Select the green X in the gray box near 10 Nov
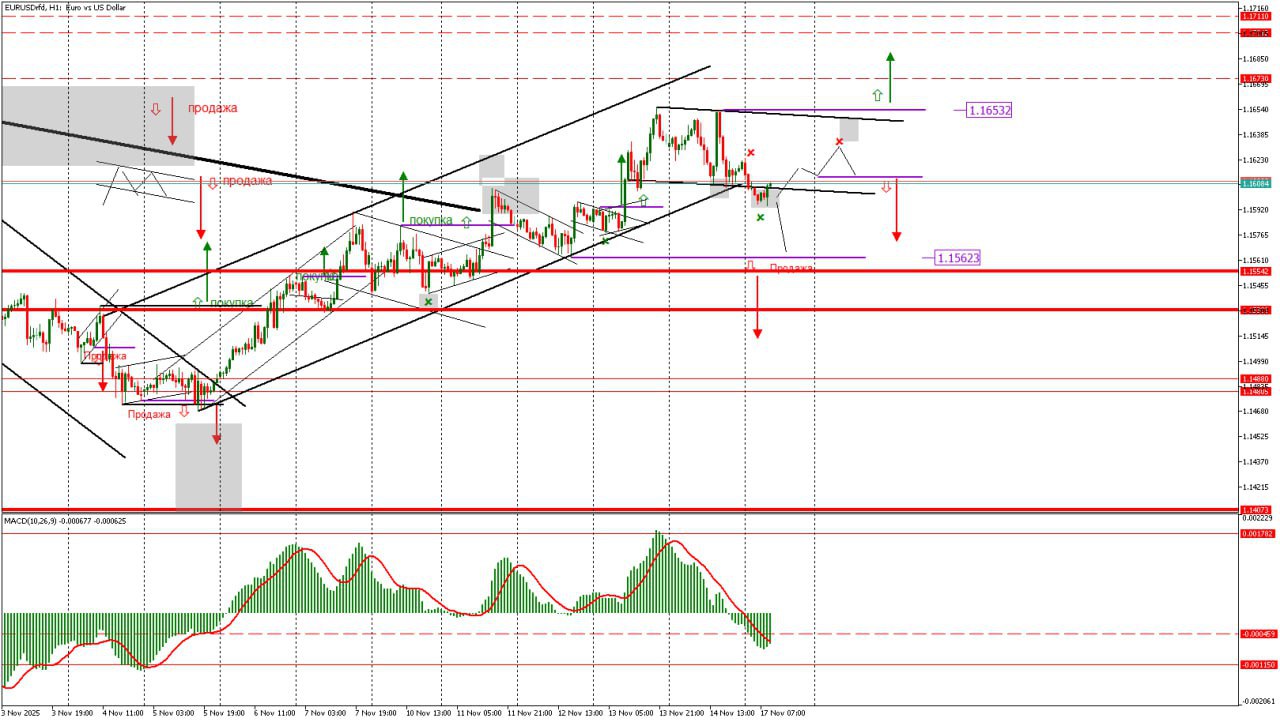 (x=428, y=301)
